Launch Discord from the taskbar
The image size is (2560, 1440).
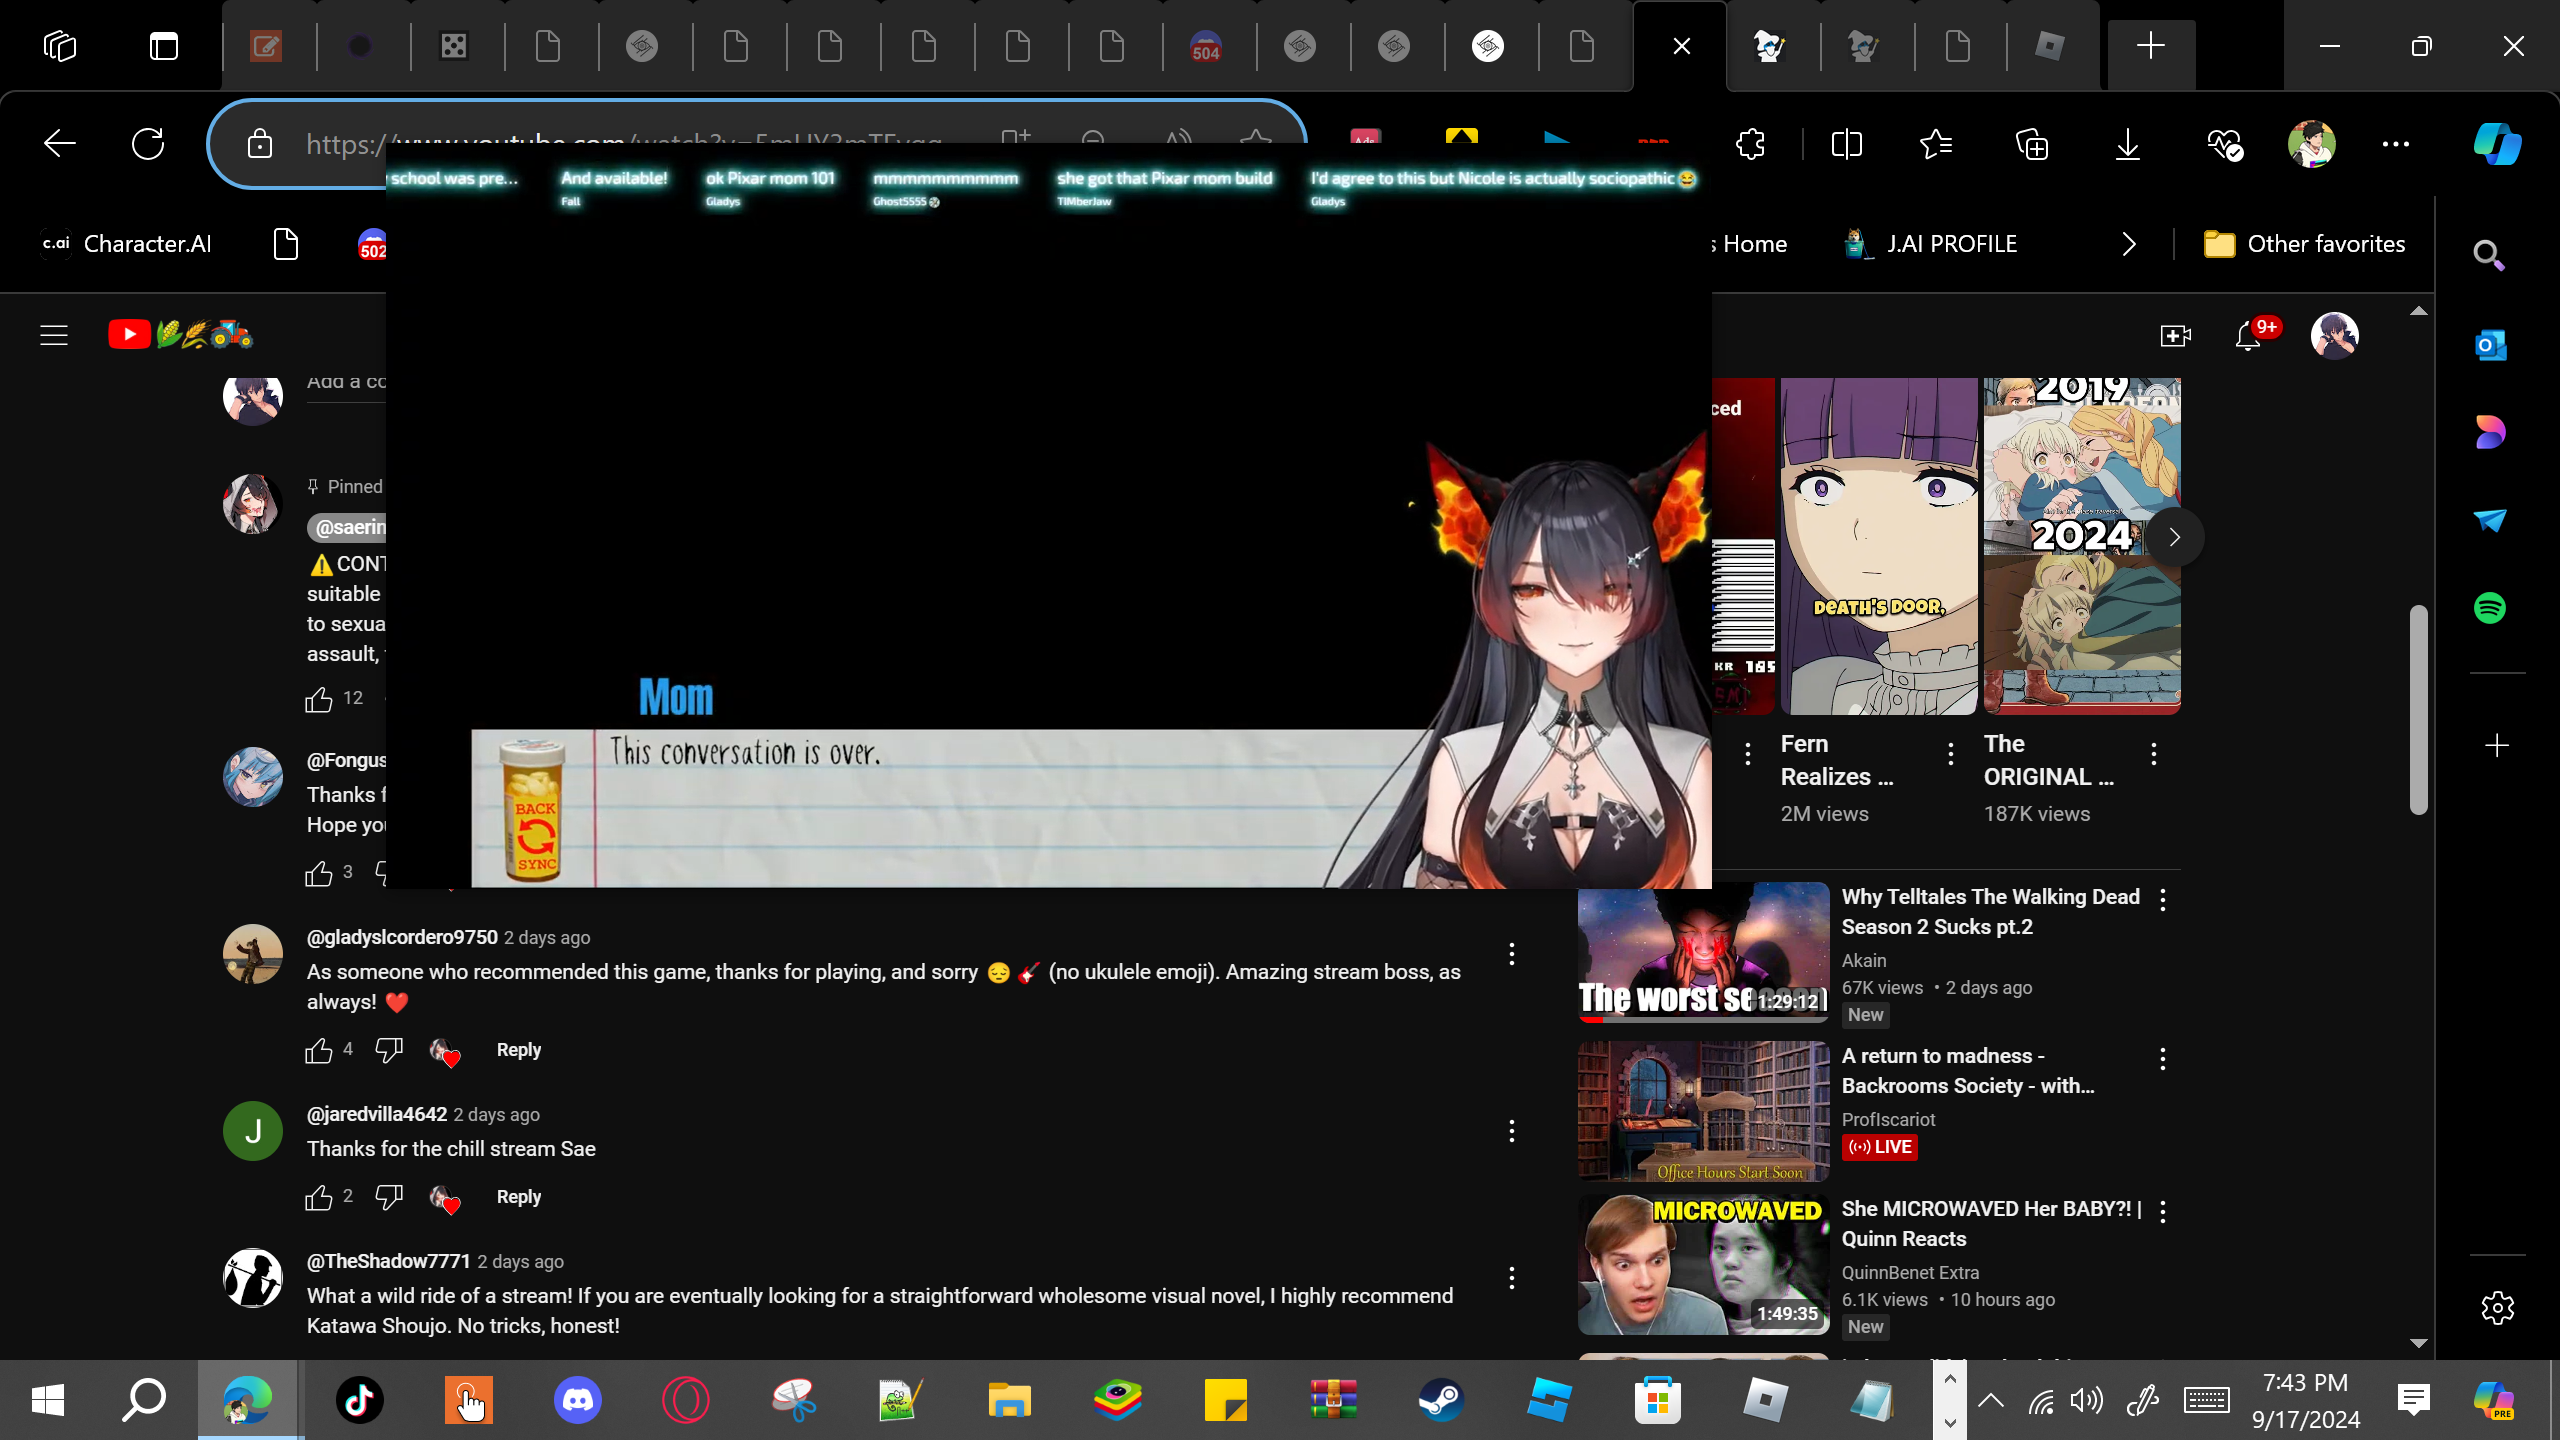coord(577,1400)
